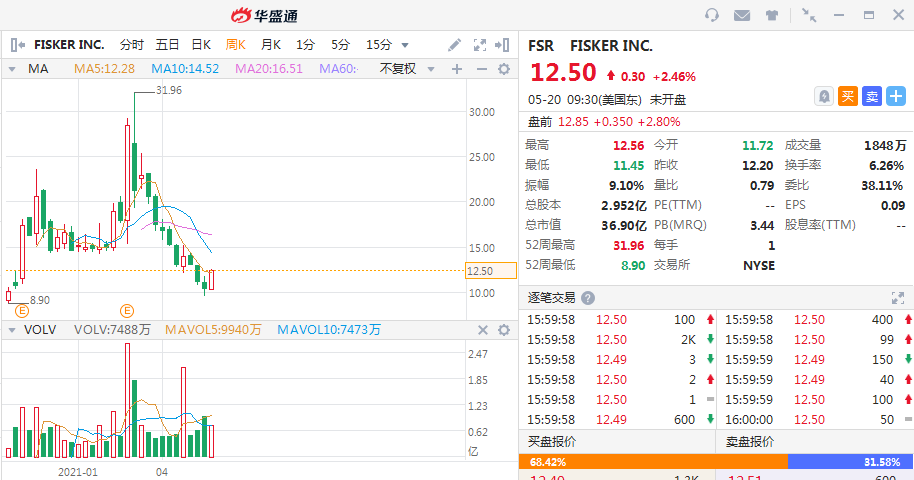Switch to the 5分 chart tab

(x=340, y=45)
